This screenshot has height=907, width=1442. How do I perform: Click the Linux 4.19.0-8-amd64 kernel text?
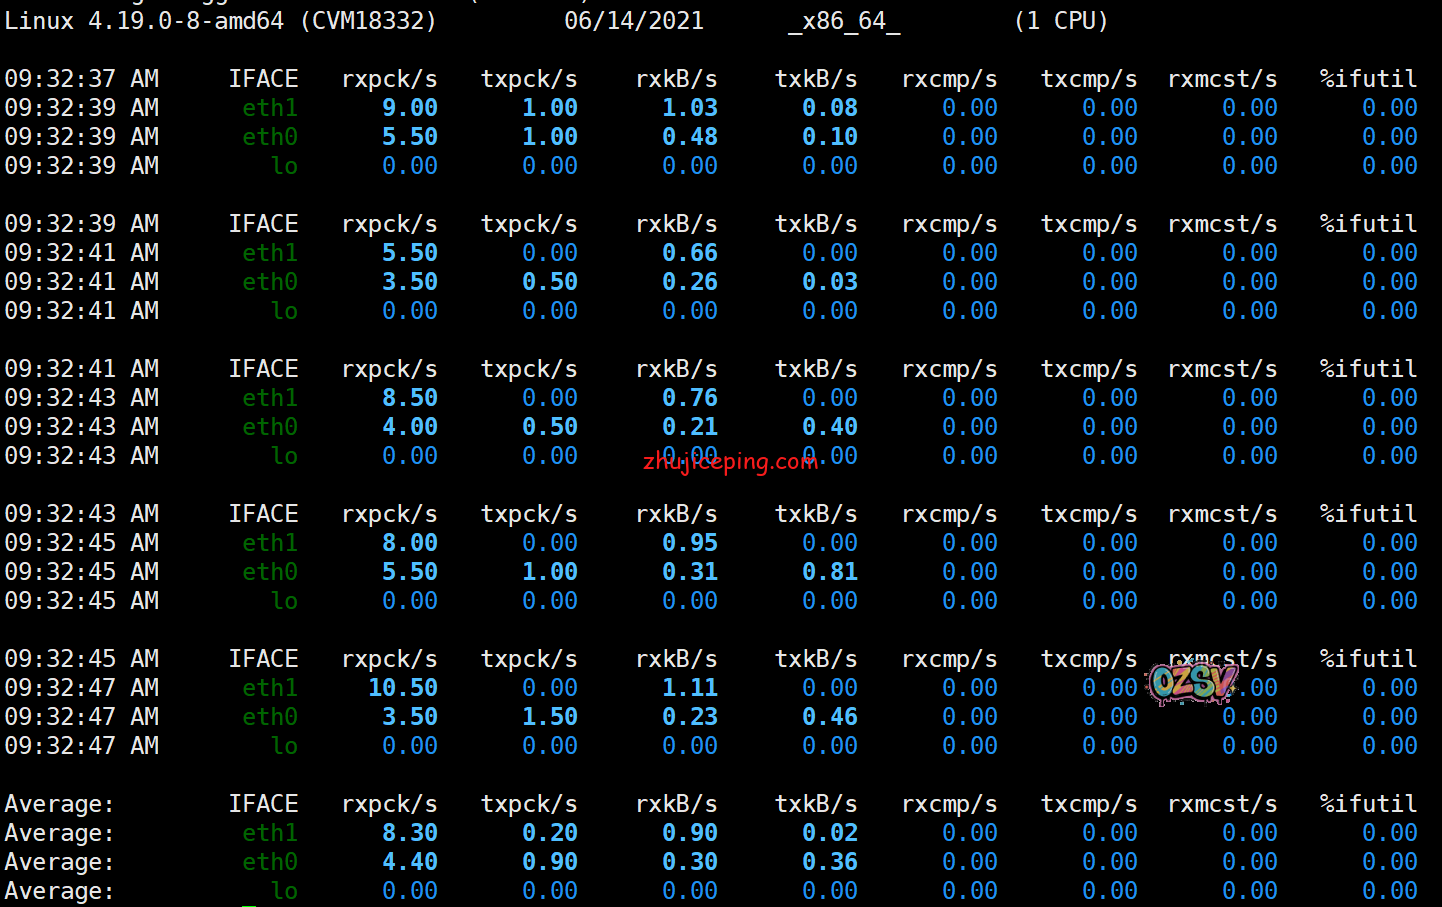click(144, 21)
